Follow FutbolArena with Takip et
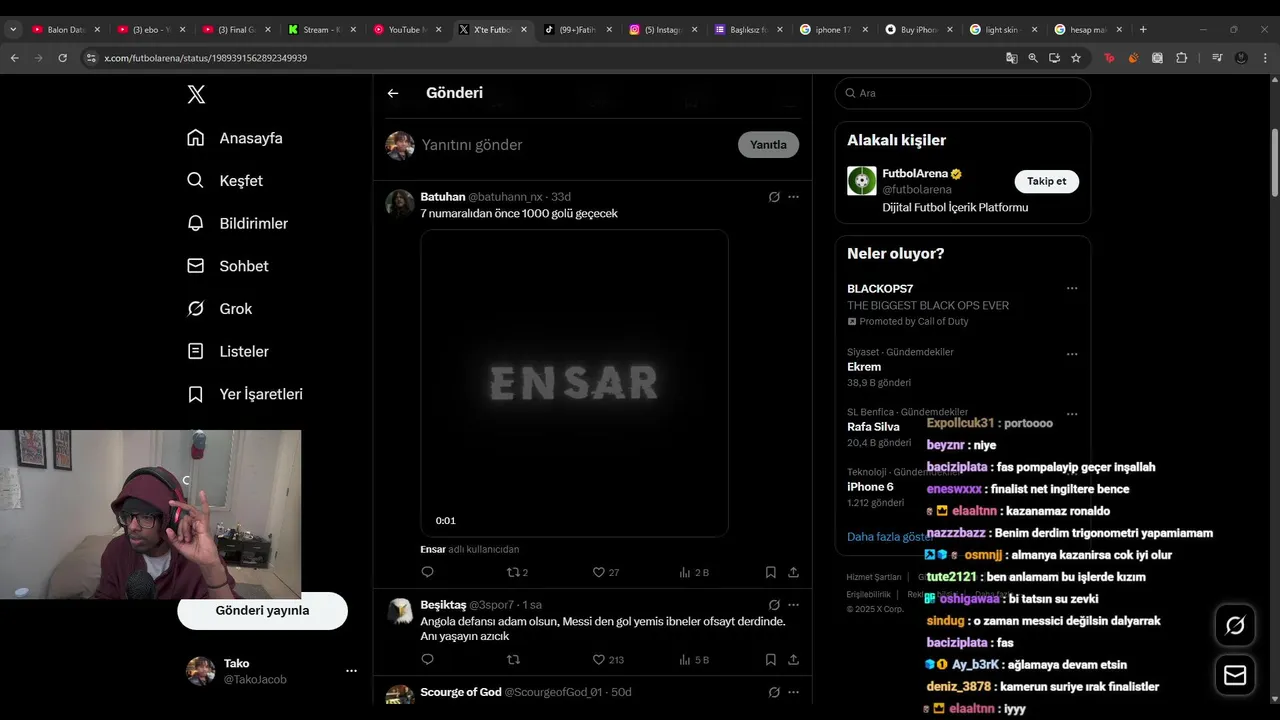Image resolution: width=1280 pixels, height=720 pixels. [x=1047, y=181]
